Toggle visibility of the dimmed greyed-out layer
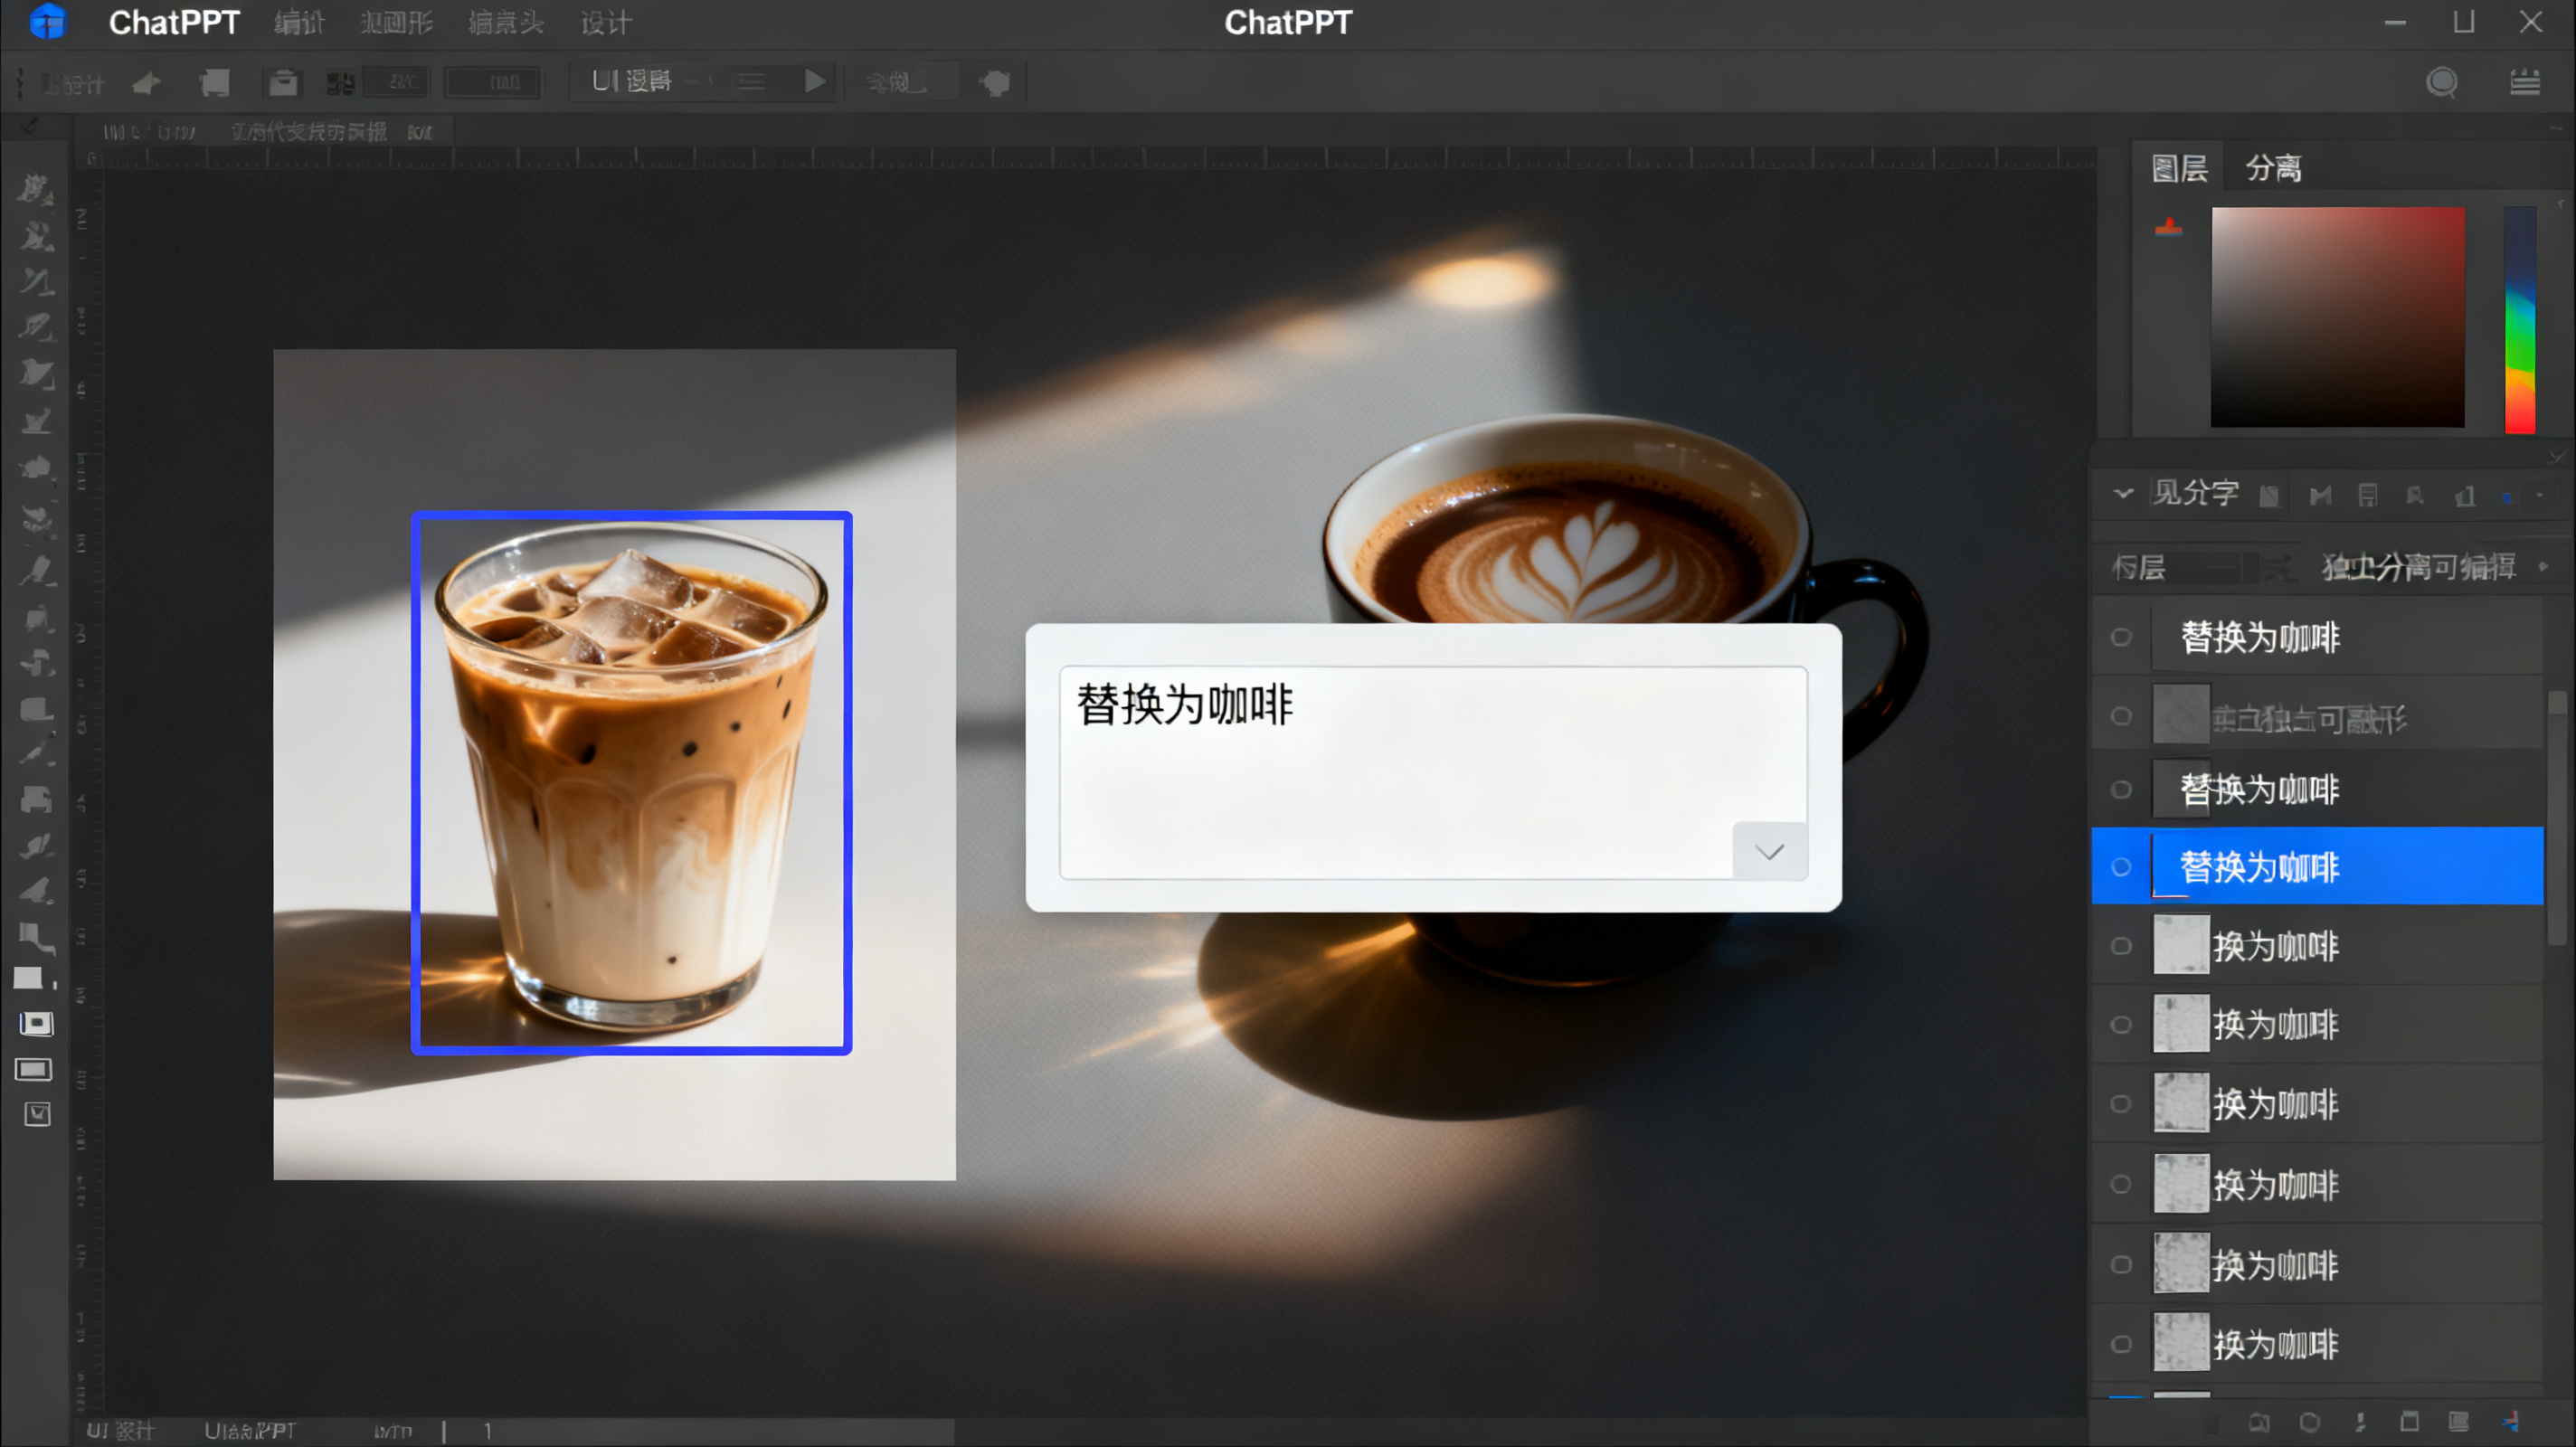This screenshot has height=1447, width=2576. [2121, 716]
